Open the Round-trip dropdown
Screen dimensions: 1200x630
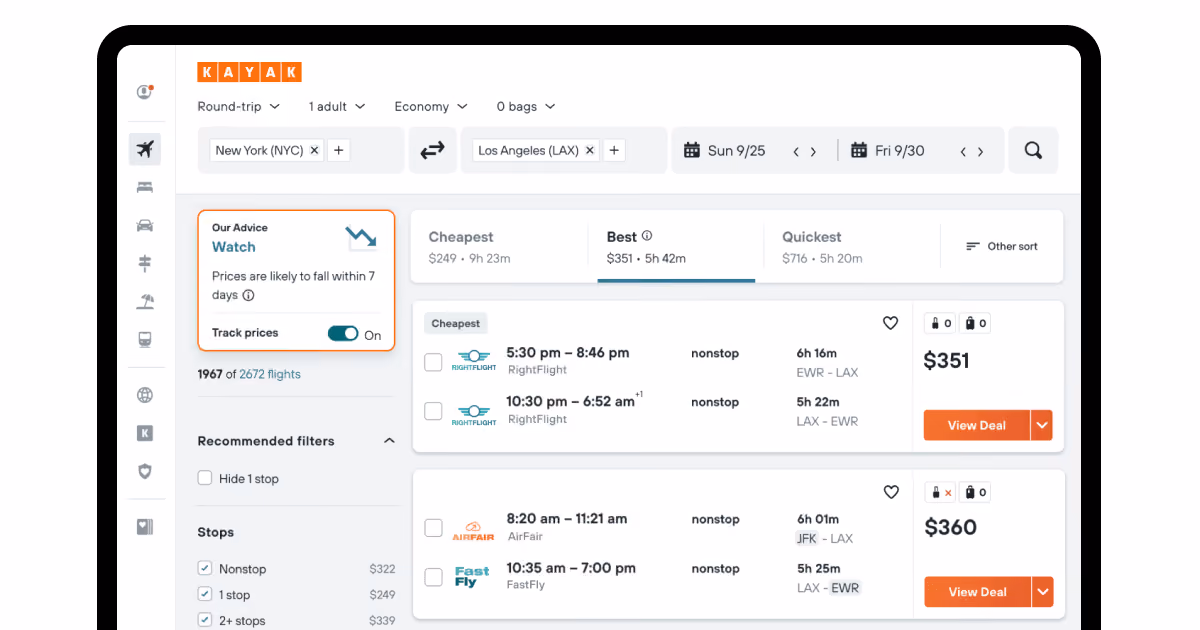pyautogui.click(x=239, y=106)
